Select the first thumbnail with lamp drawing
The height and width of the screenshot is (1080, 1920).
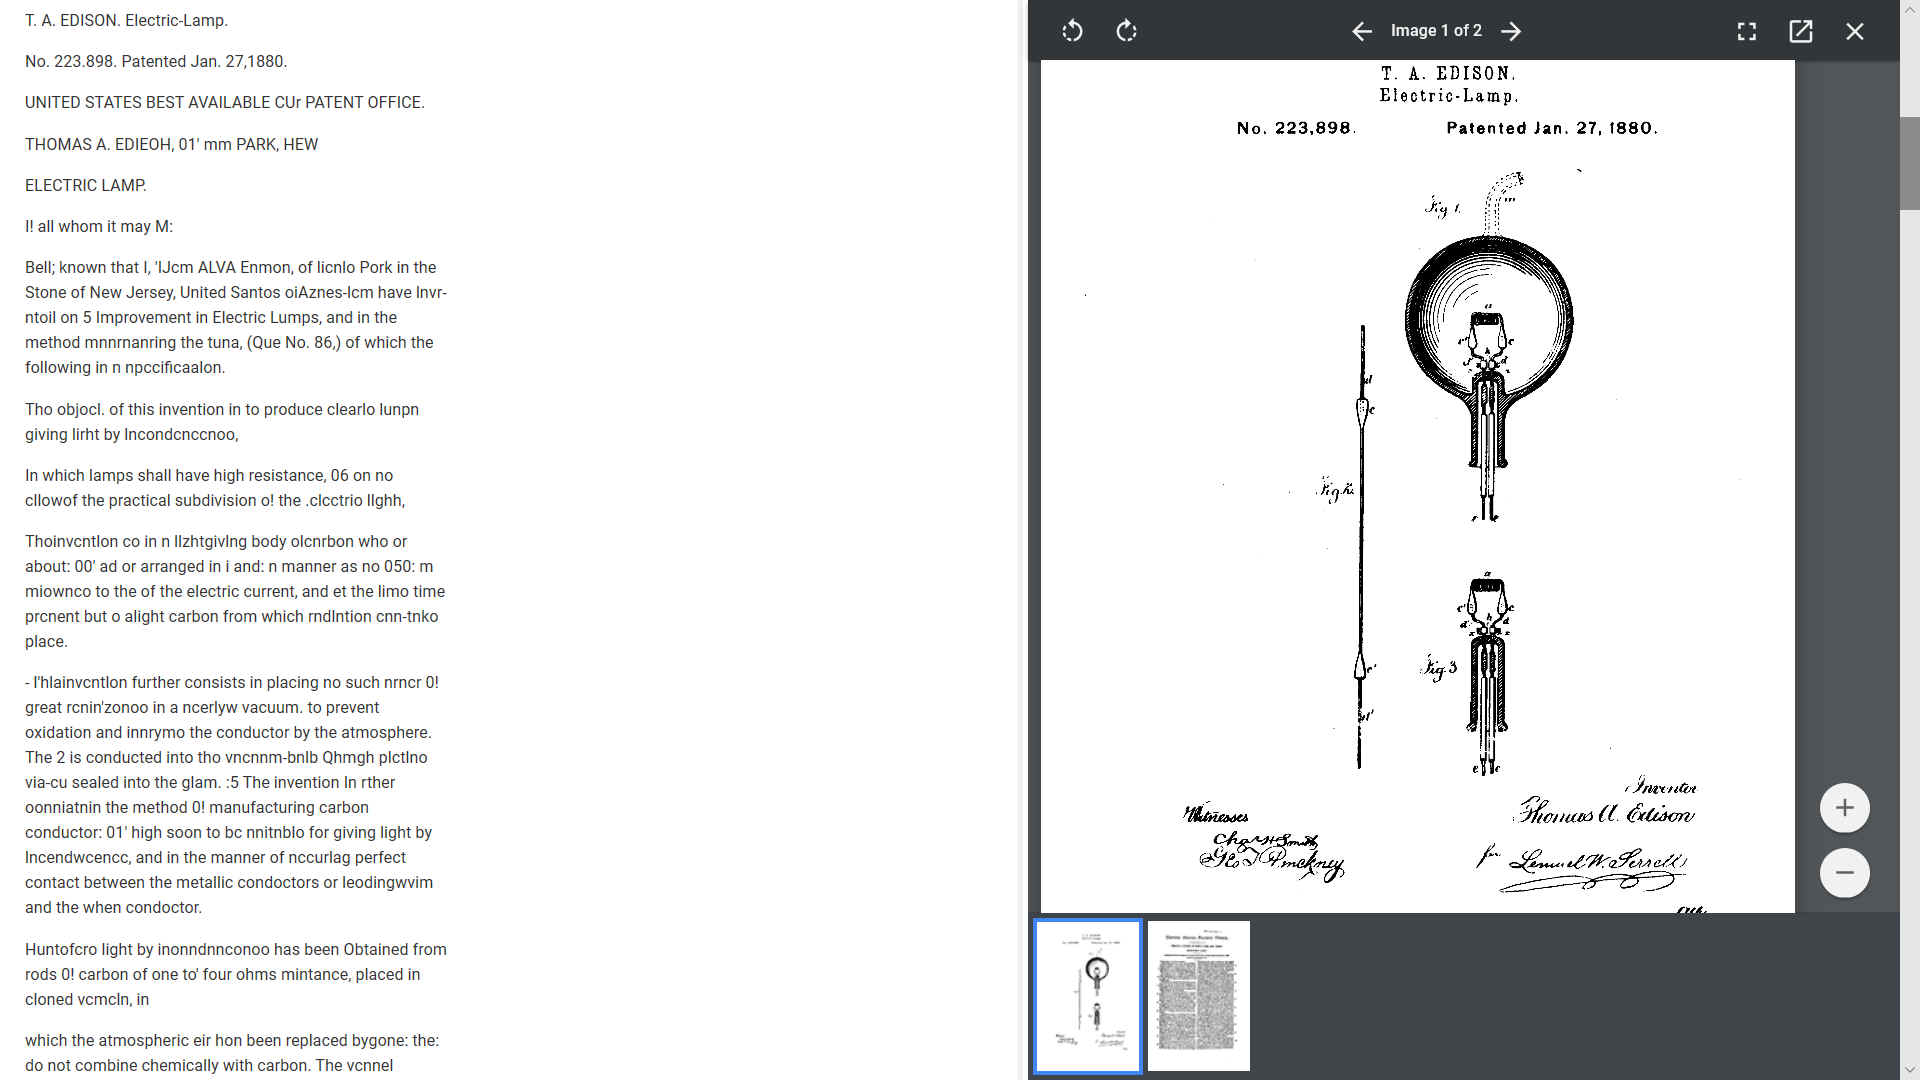[1087, 996]
